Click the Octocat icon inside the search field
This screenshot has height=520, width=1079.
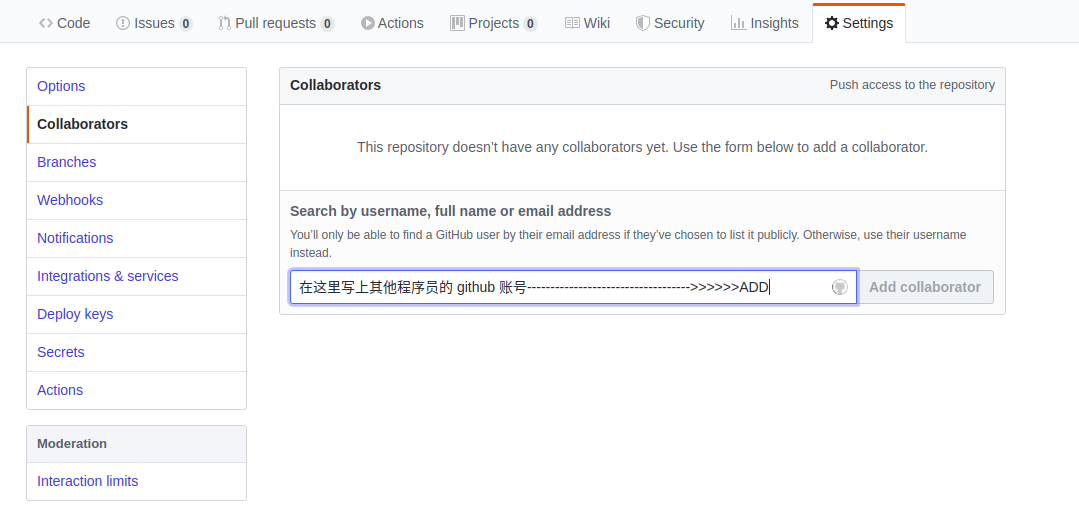click(840, 287)
